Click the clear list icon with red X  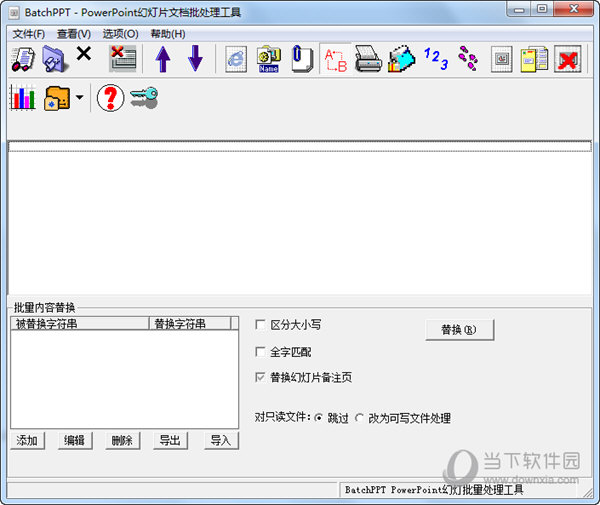[122, 59]
